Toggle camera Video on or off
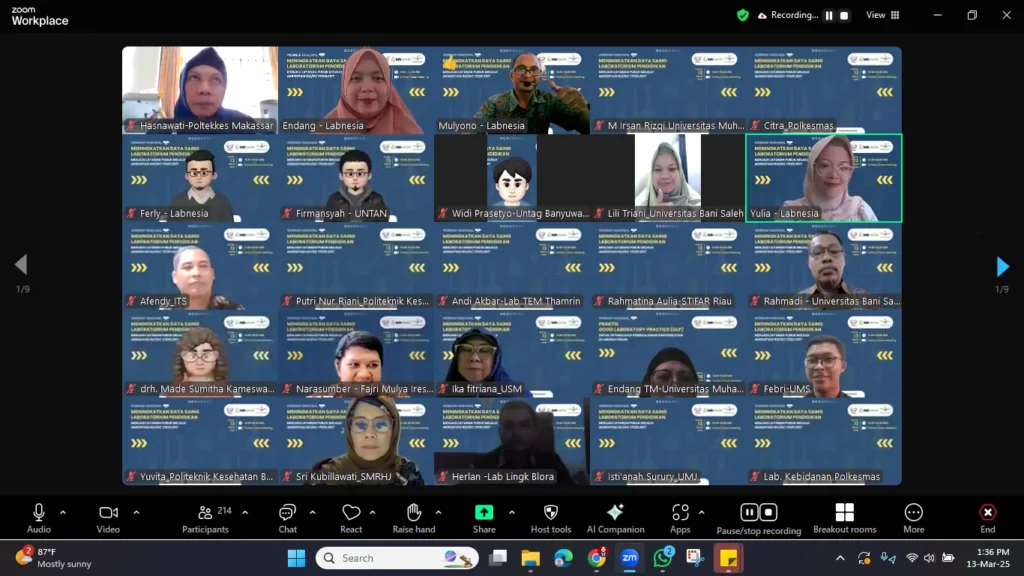The width and height of the screenshot is (1024, 576). [x=108, y=516]
